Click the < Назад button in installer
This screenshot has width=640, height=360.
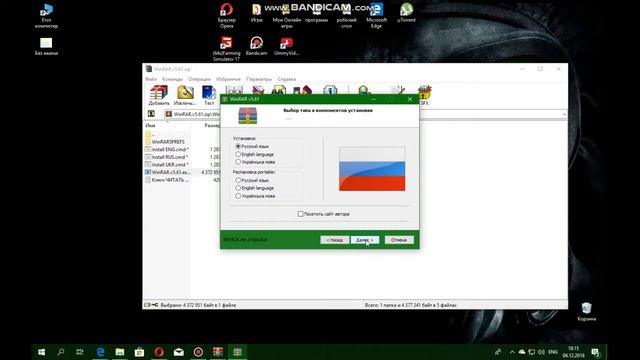(x=335, y=240)
